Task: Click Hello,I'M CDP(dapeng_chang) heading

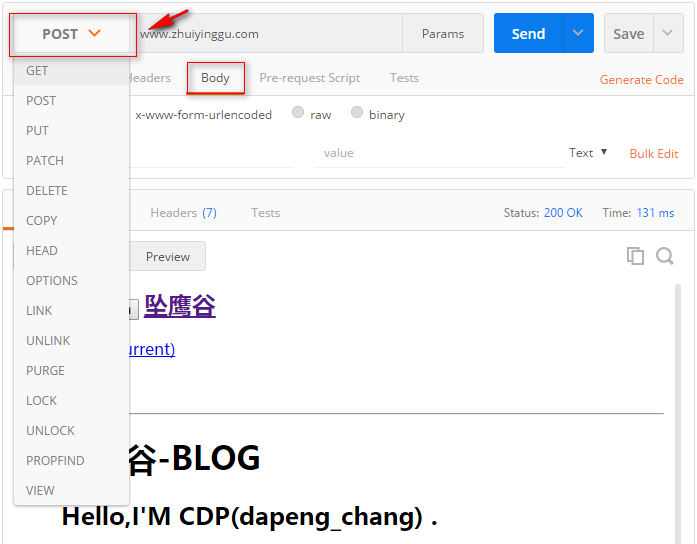Action: (250, 517)
